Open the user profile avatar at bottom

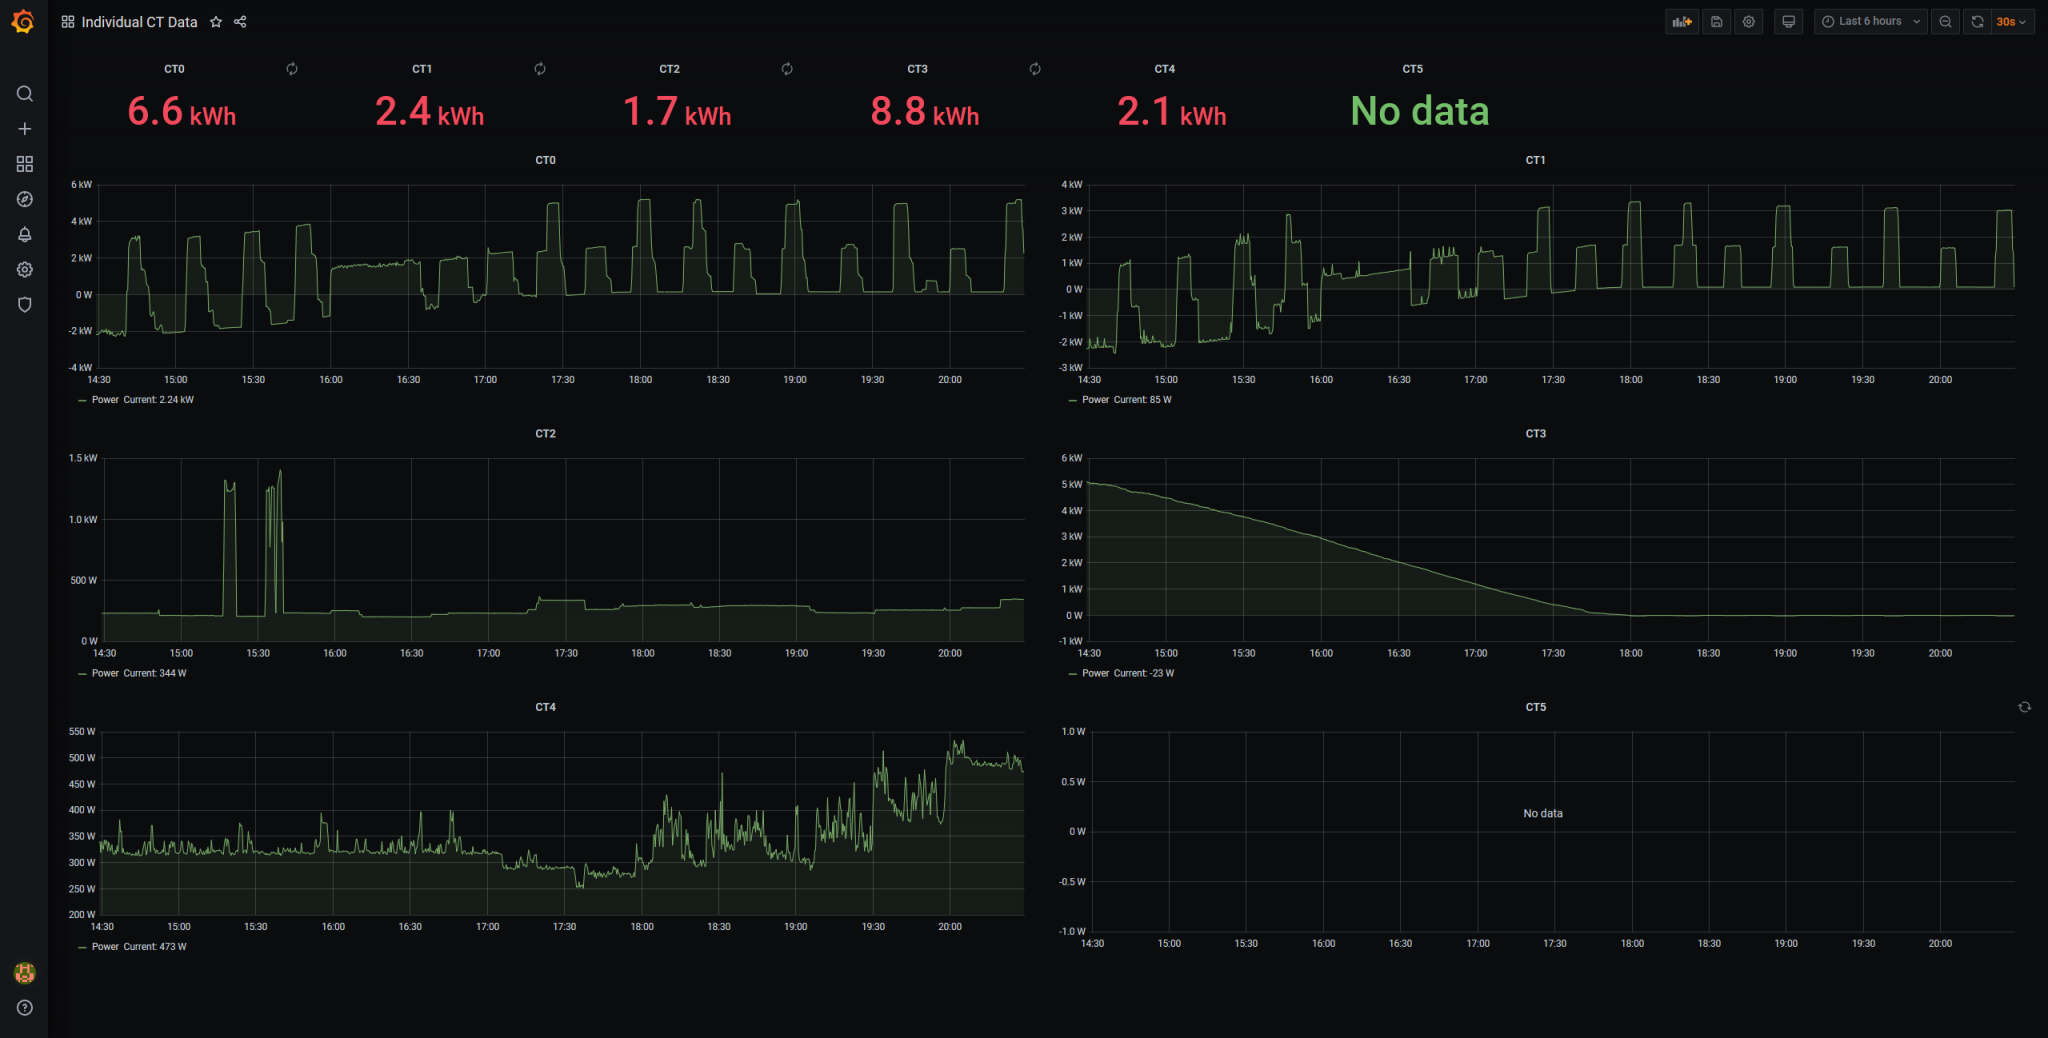(25, 972)
